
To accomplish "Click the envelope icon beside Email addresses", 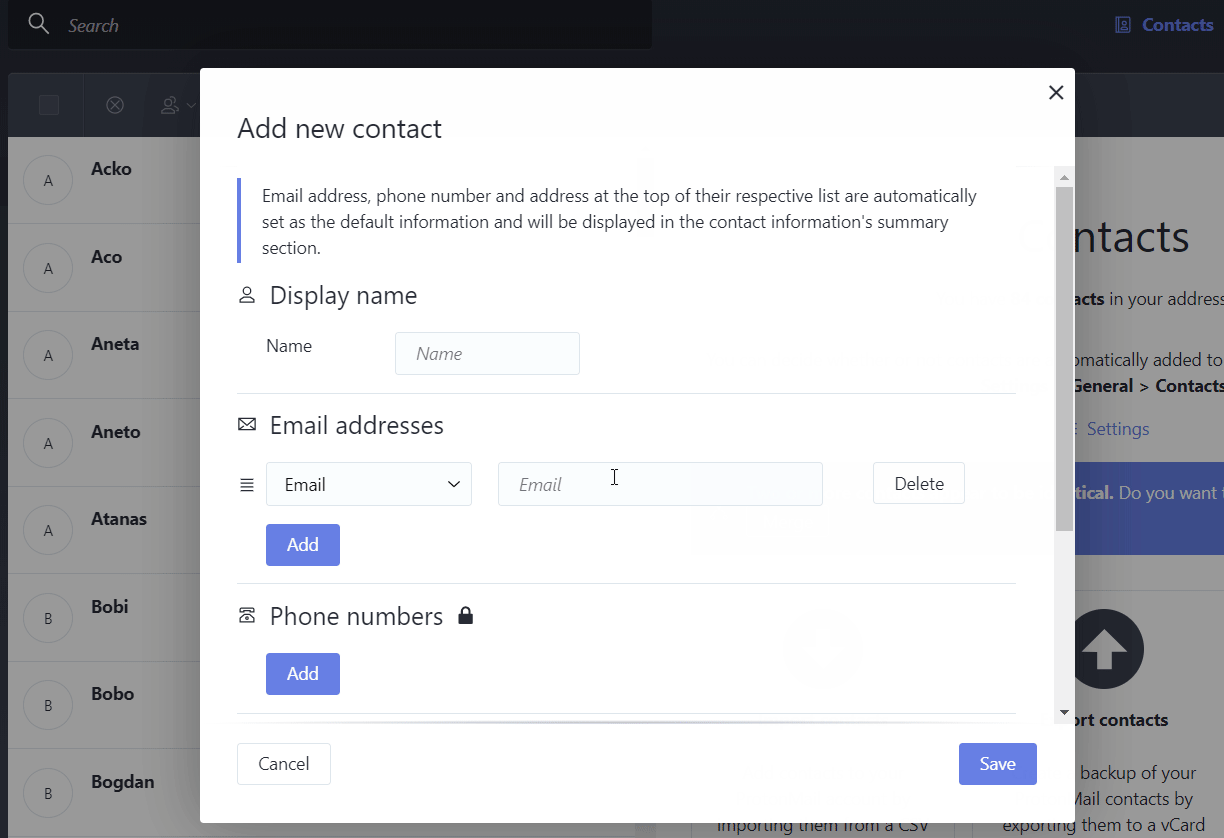I will [246, 424].
